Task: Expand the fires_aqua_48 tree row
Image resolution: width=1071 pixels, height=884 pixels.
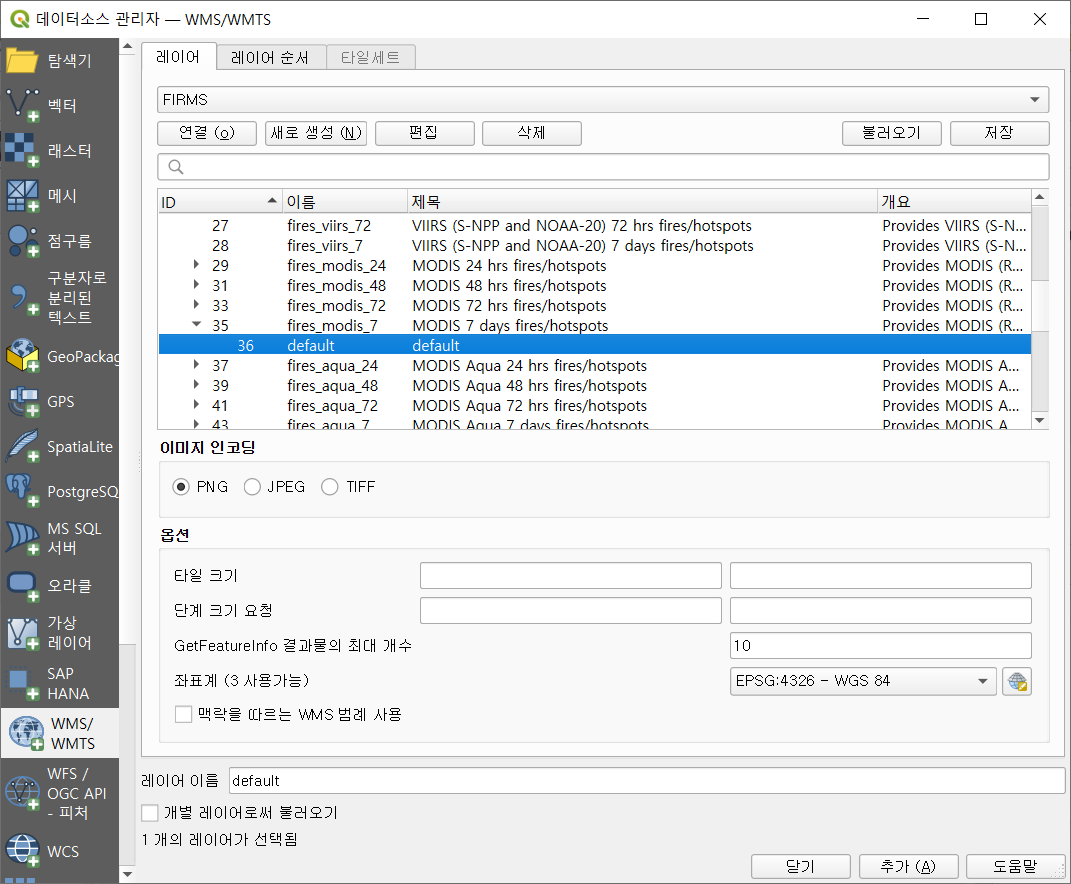Action: [196, 385]
